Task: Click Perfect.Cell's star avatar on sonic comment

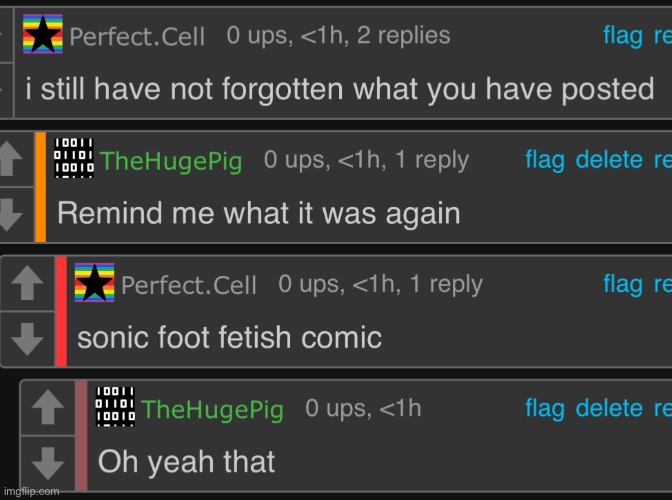Action: (94, 284)
